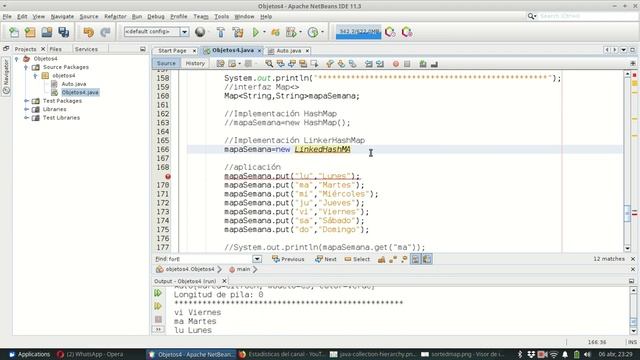Viewport: 640px width, 360px height.
Task: Click the error breakpoint glyph beside line 169
Action: (168, 176)
